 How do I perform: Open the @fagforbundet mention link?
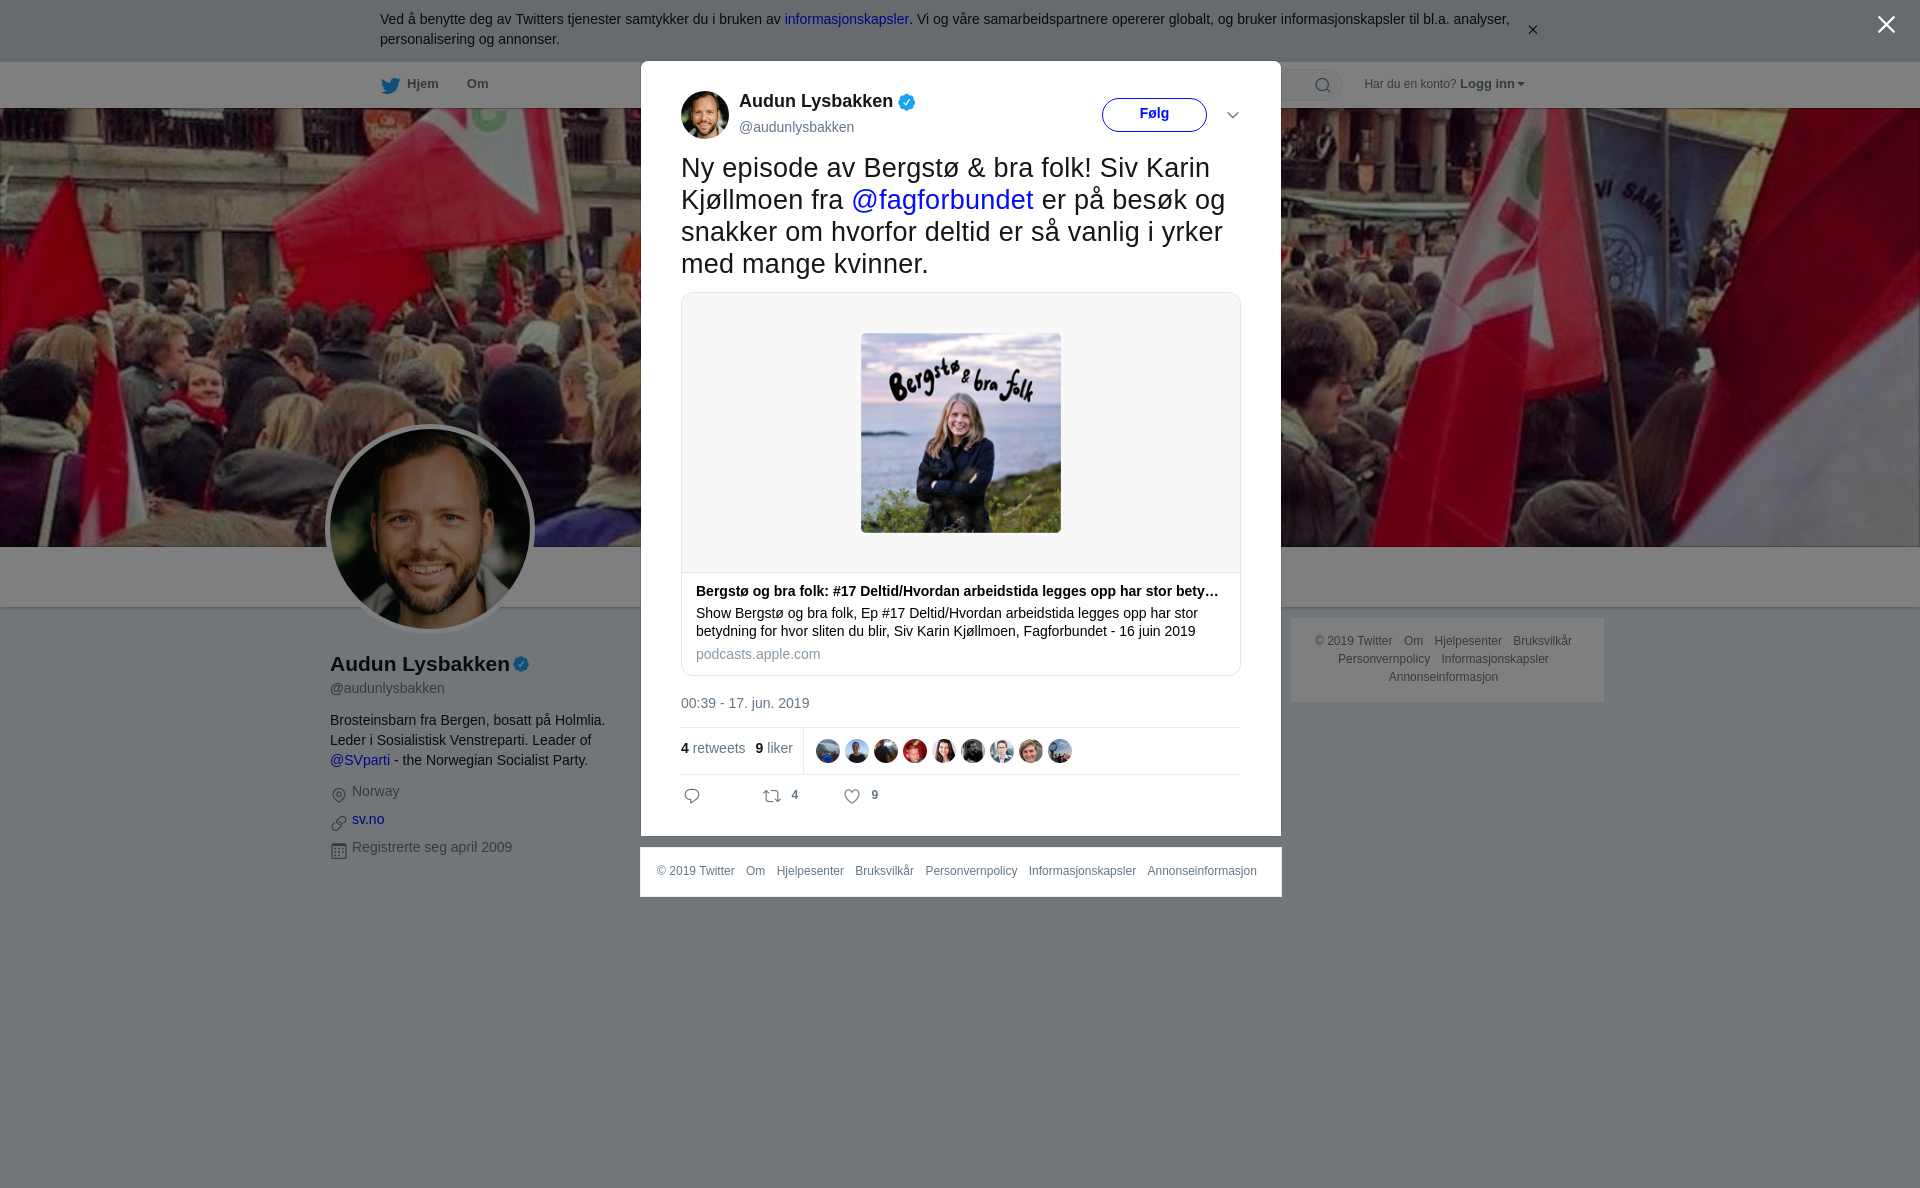click(x=942, y=200)
